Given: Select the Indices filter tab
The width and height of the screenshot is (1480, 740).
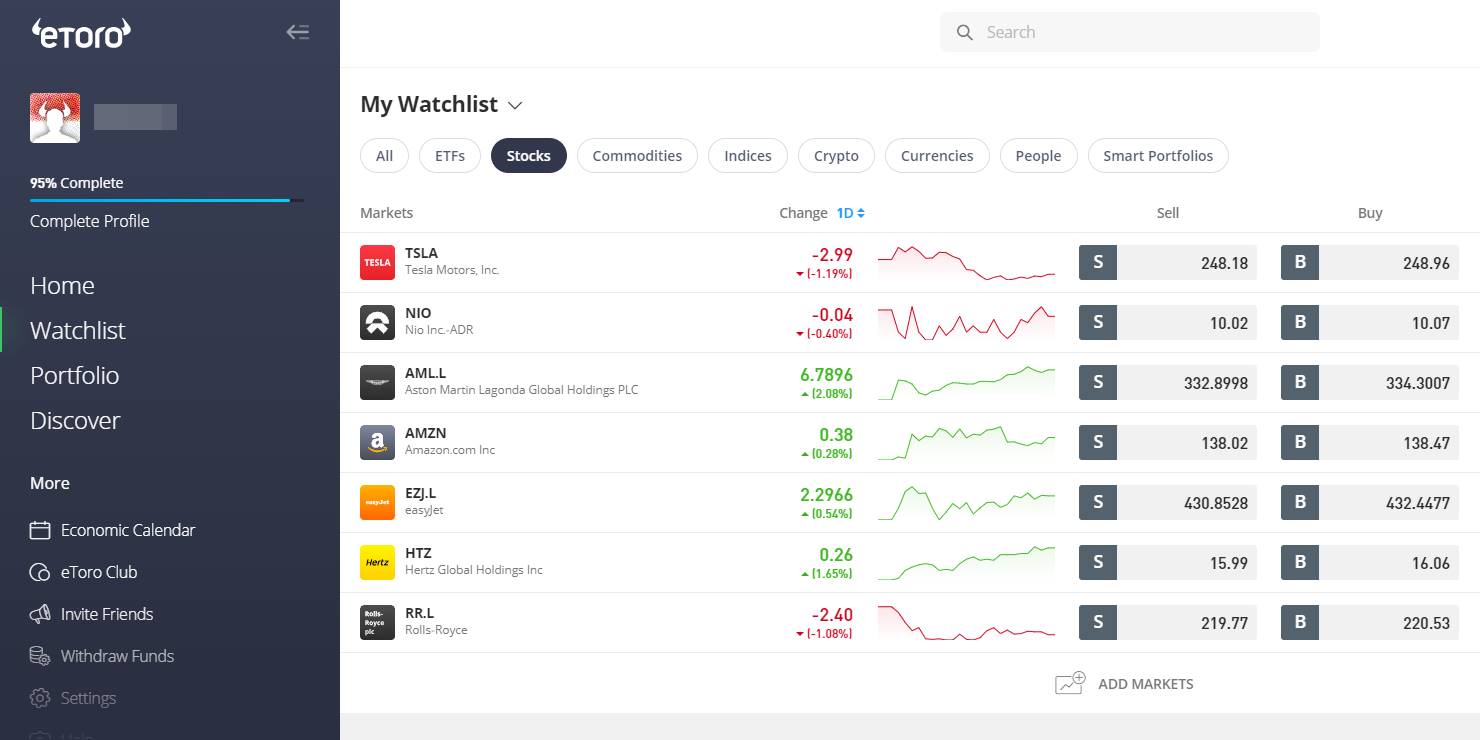Looking at the screenshot, I should pos(748,156).
